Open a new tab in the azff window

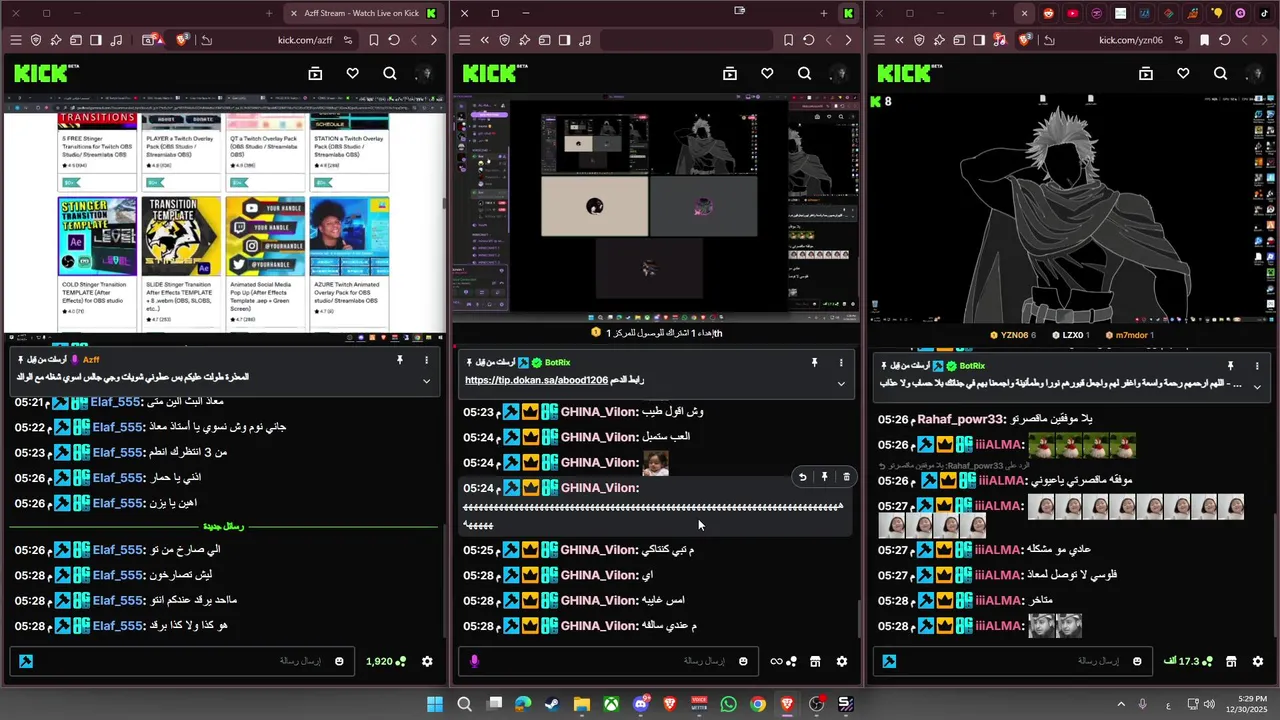pos(269,13)
